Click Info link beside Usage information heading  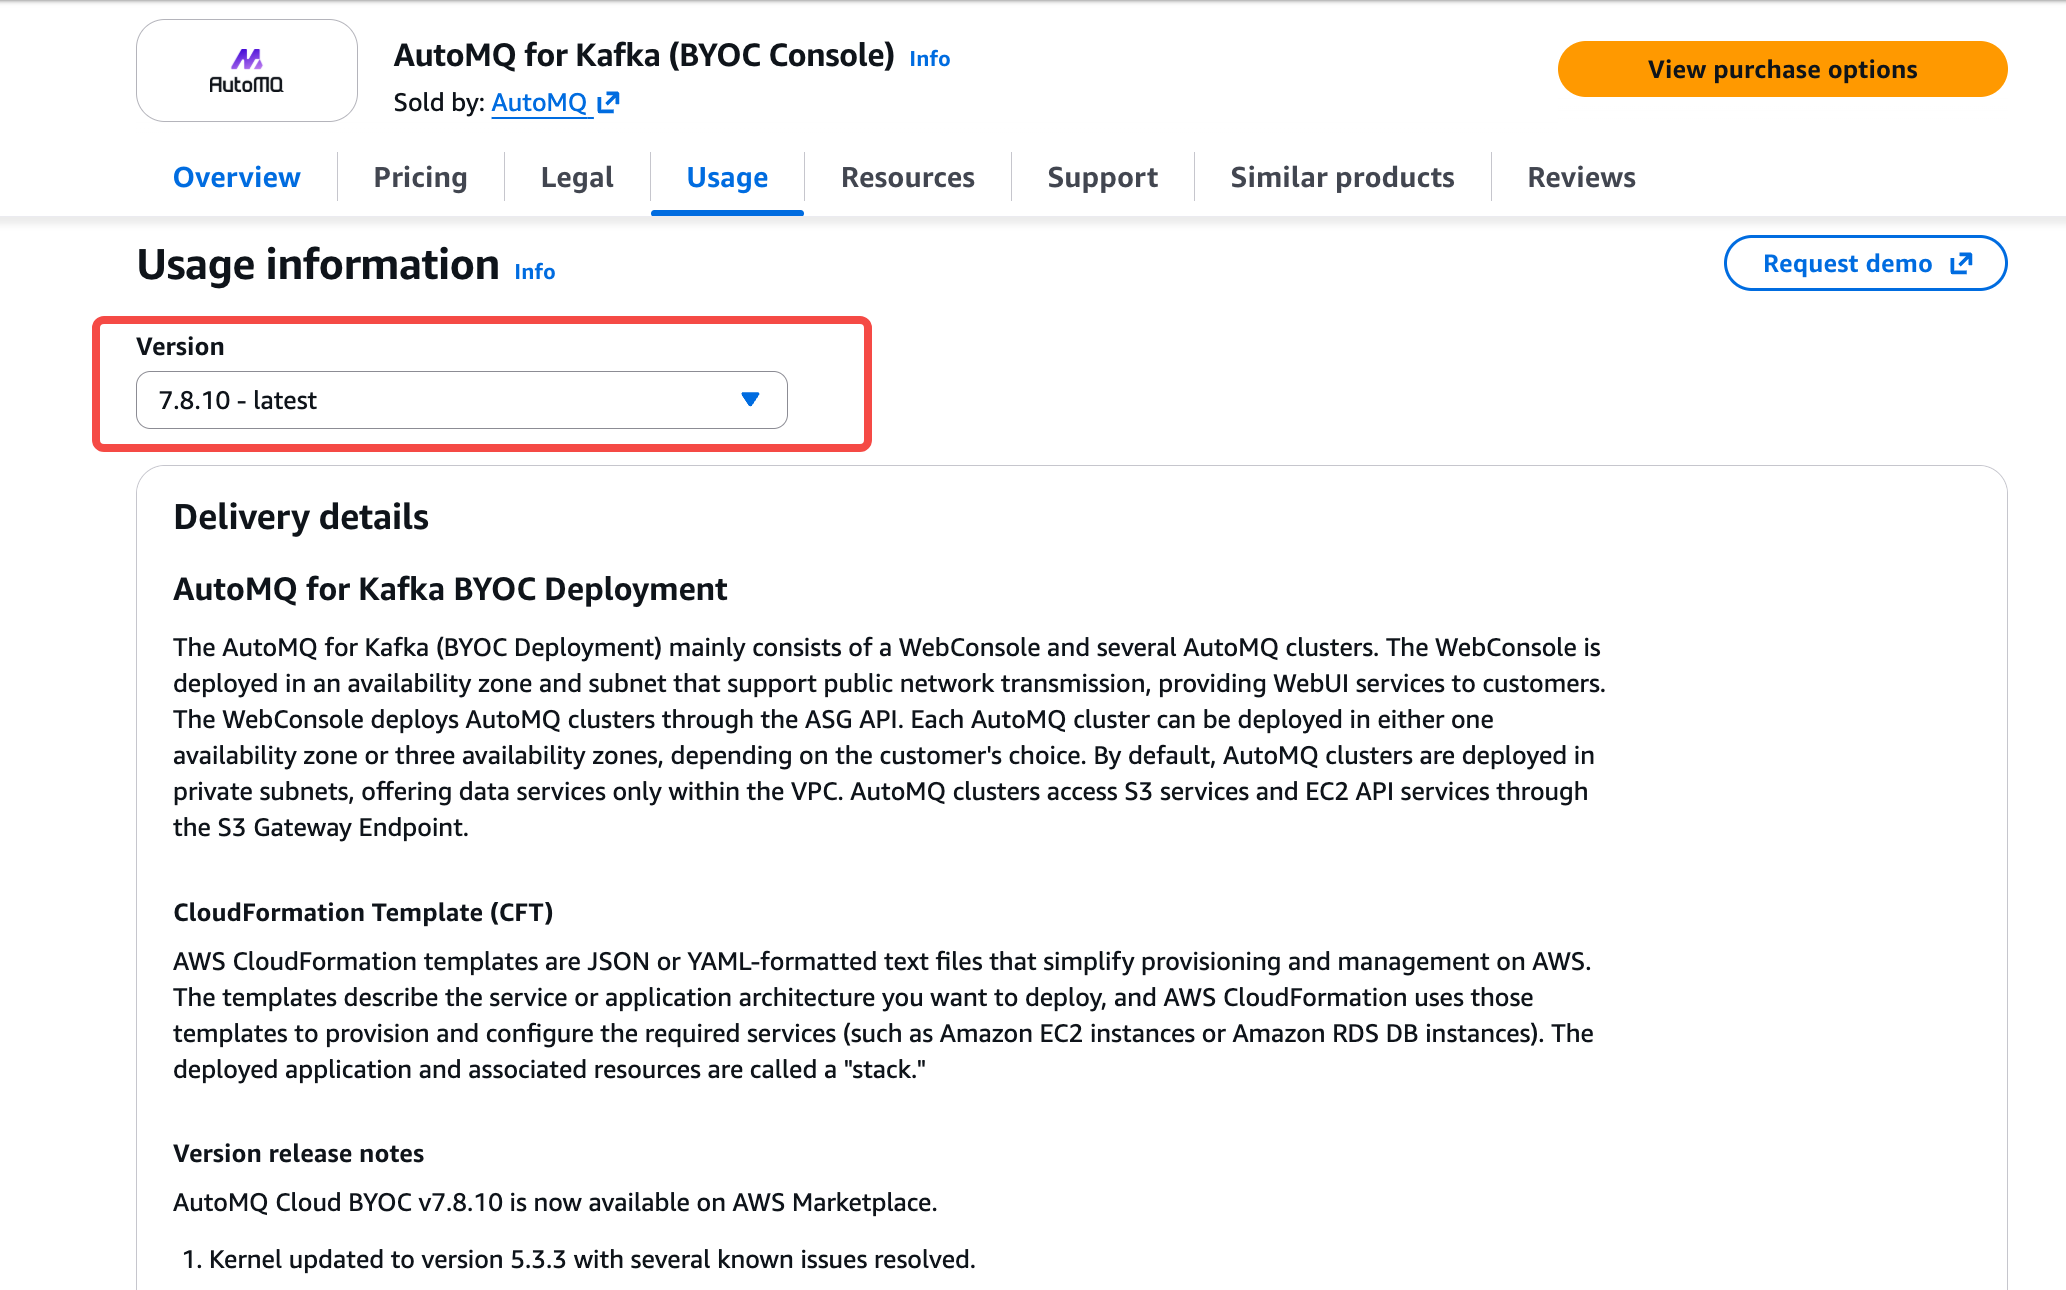(x=534, y=272)
